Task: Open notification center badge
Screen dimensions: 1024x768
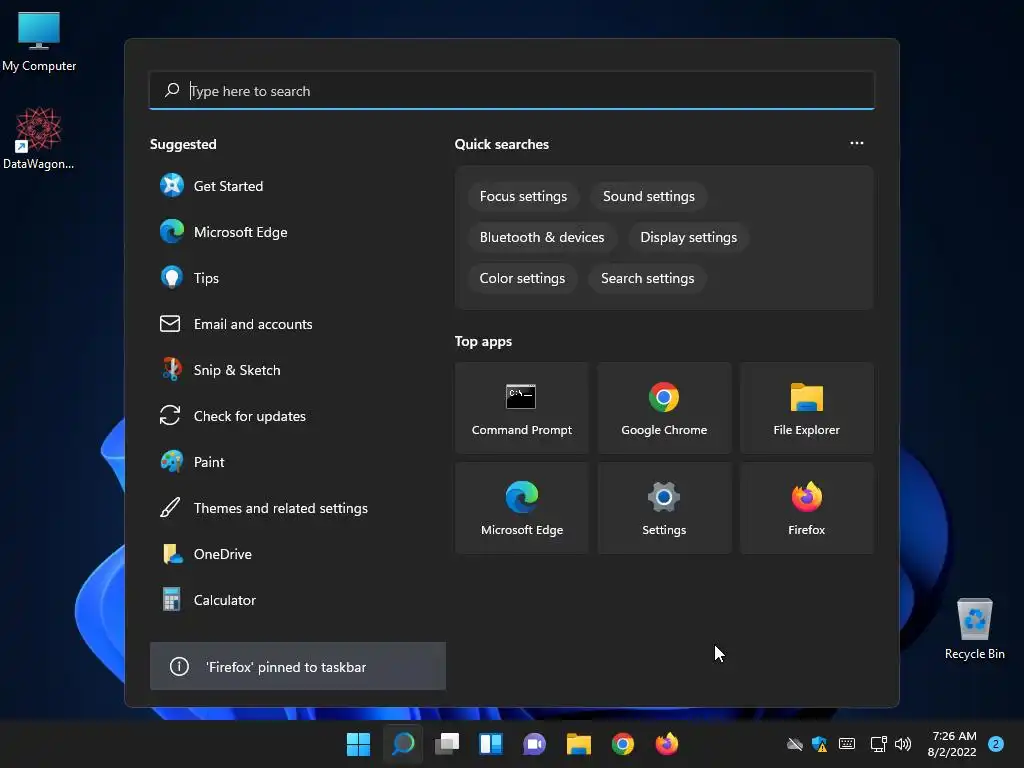Action: coord(995,744)
